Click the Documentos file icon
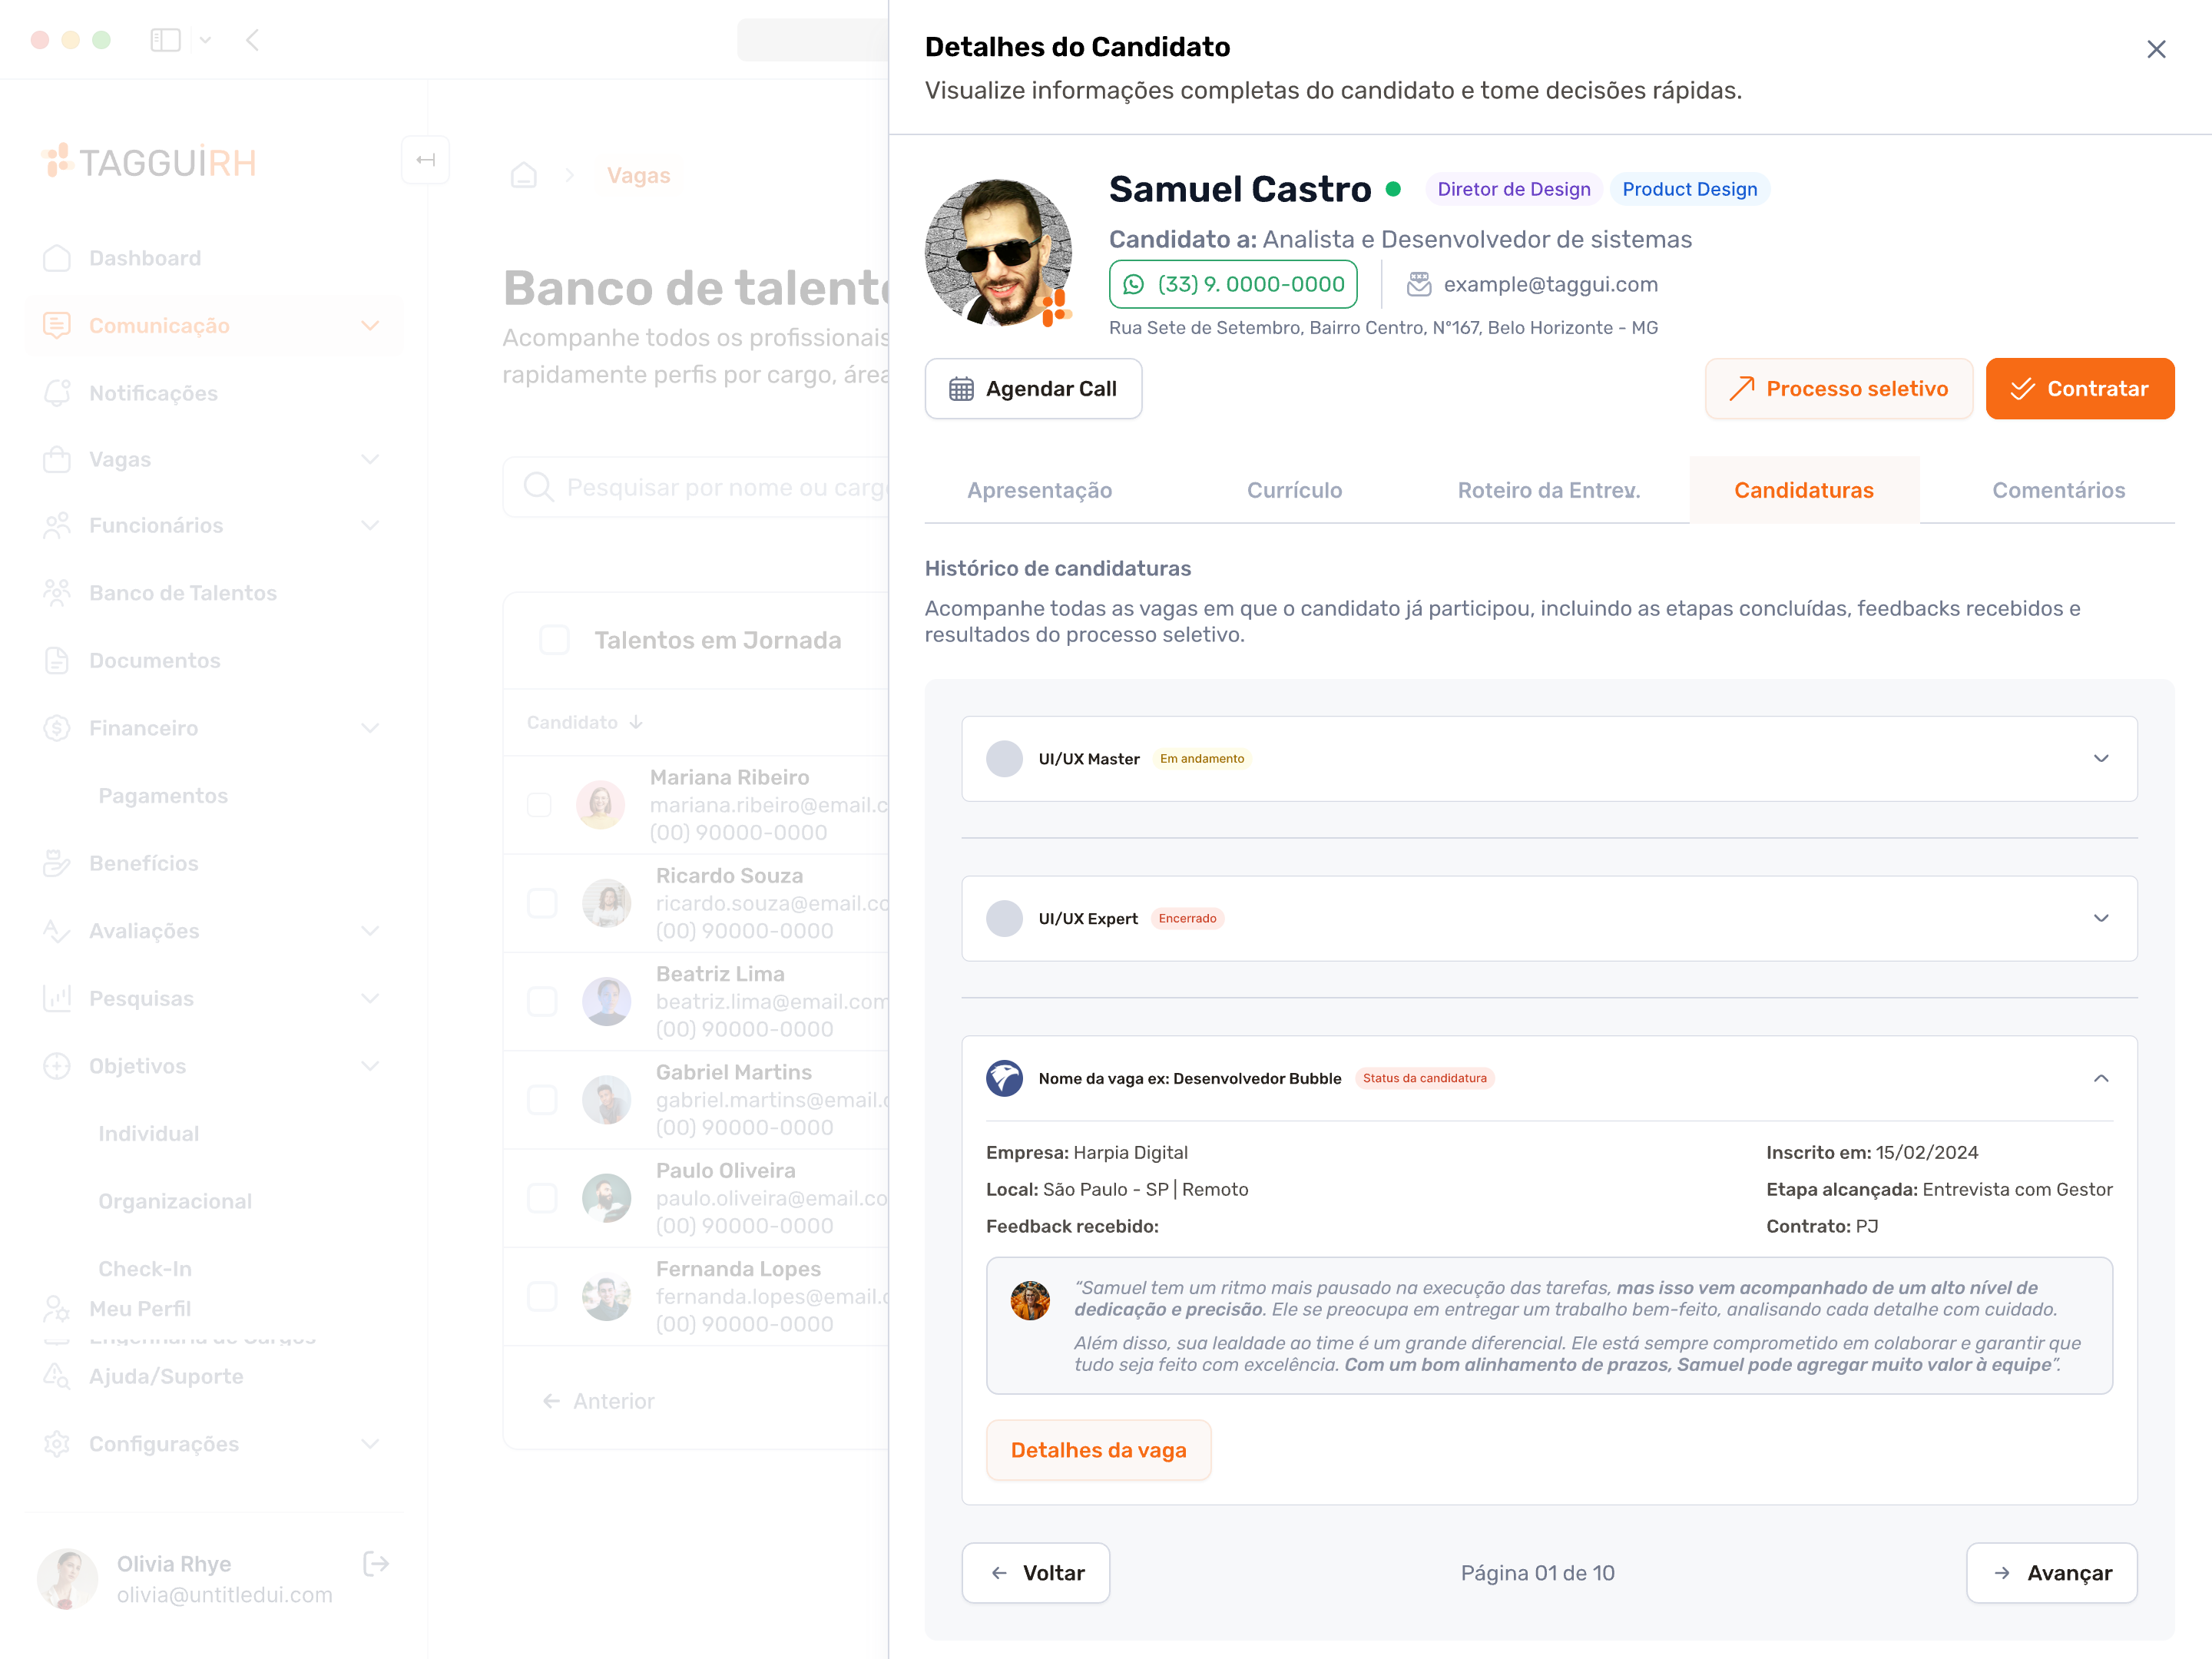Viewport: 2212px width, 1659px height. tap(57, 660)
